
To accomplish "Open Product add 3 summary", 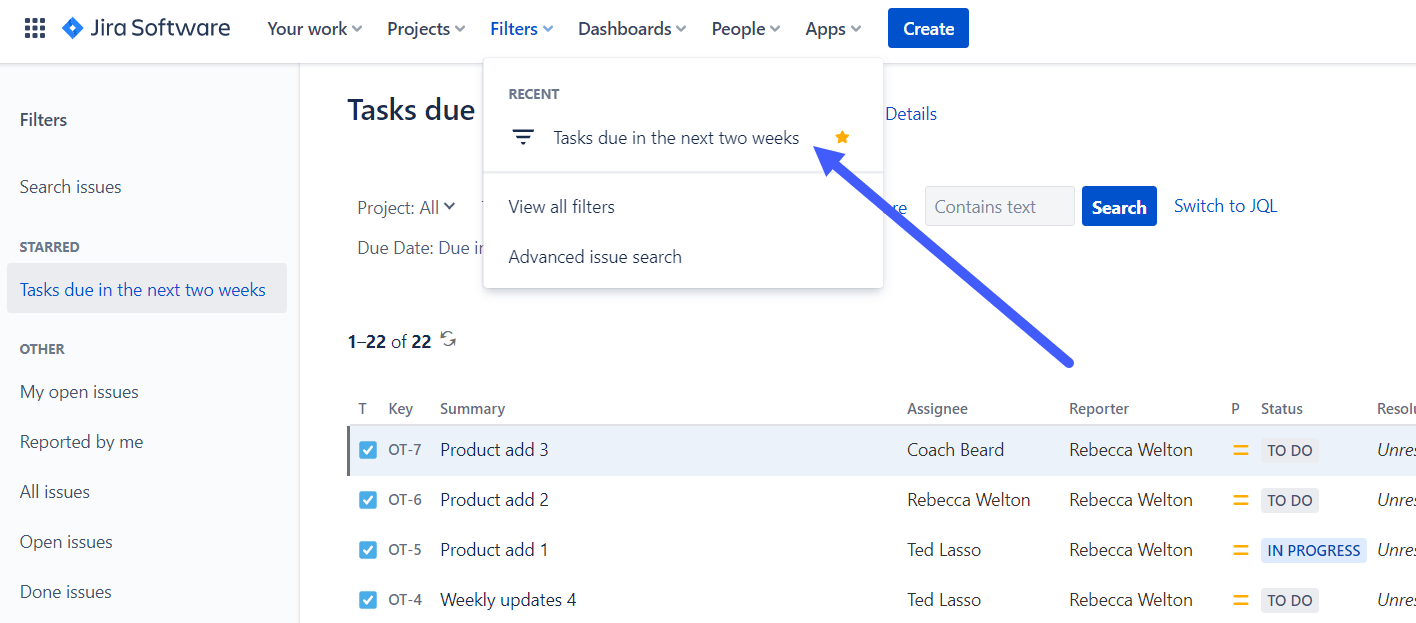I will 494,450.
